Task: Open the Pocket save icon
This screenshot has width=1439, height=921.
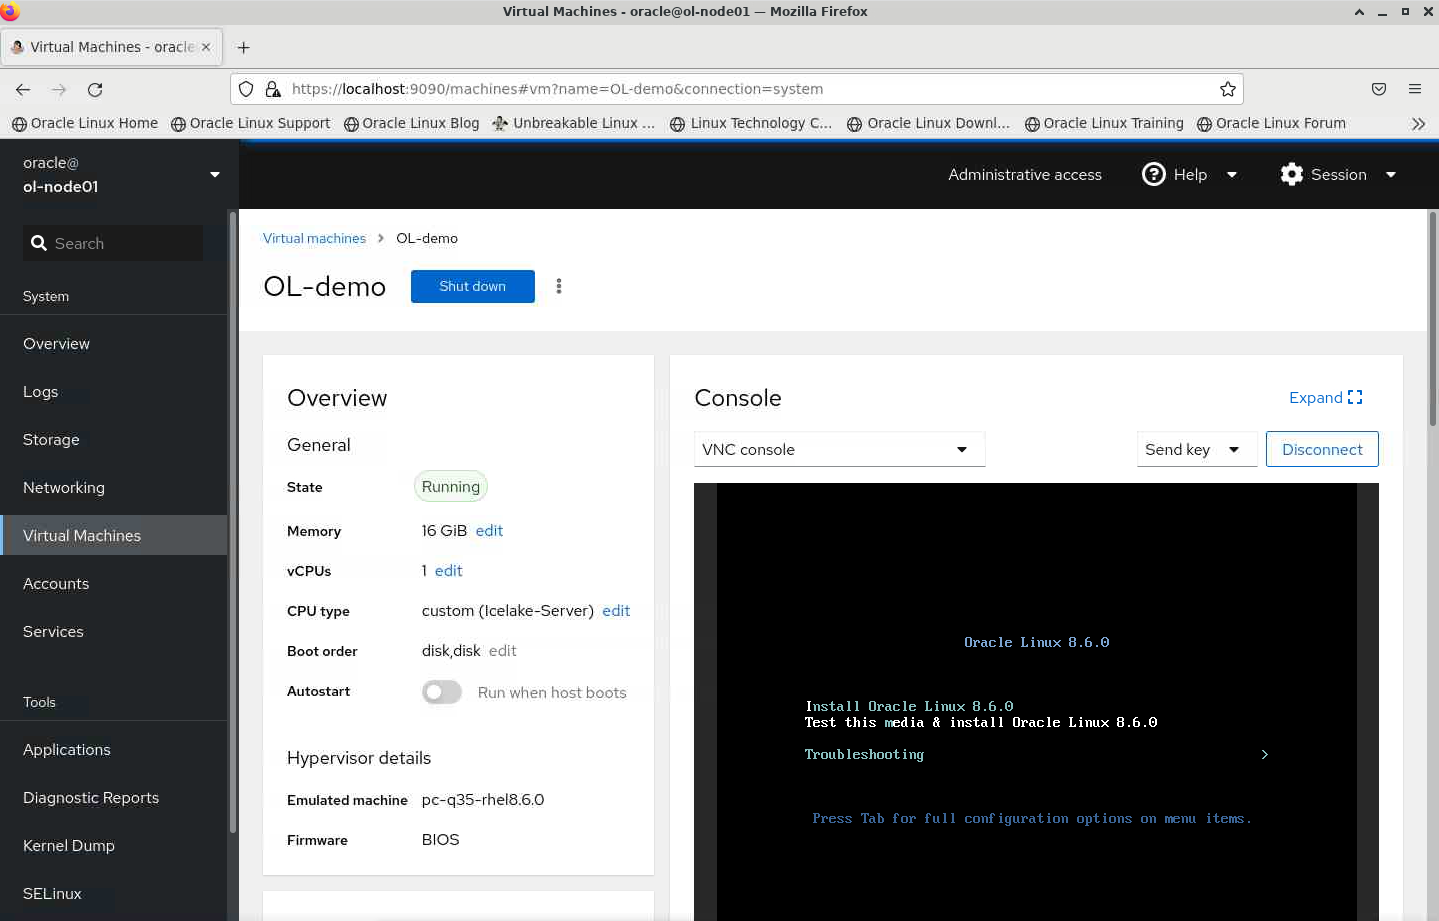Action: (1379, 89)
